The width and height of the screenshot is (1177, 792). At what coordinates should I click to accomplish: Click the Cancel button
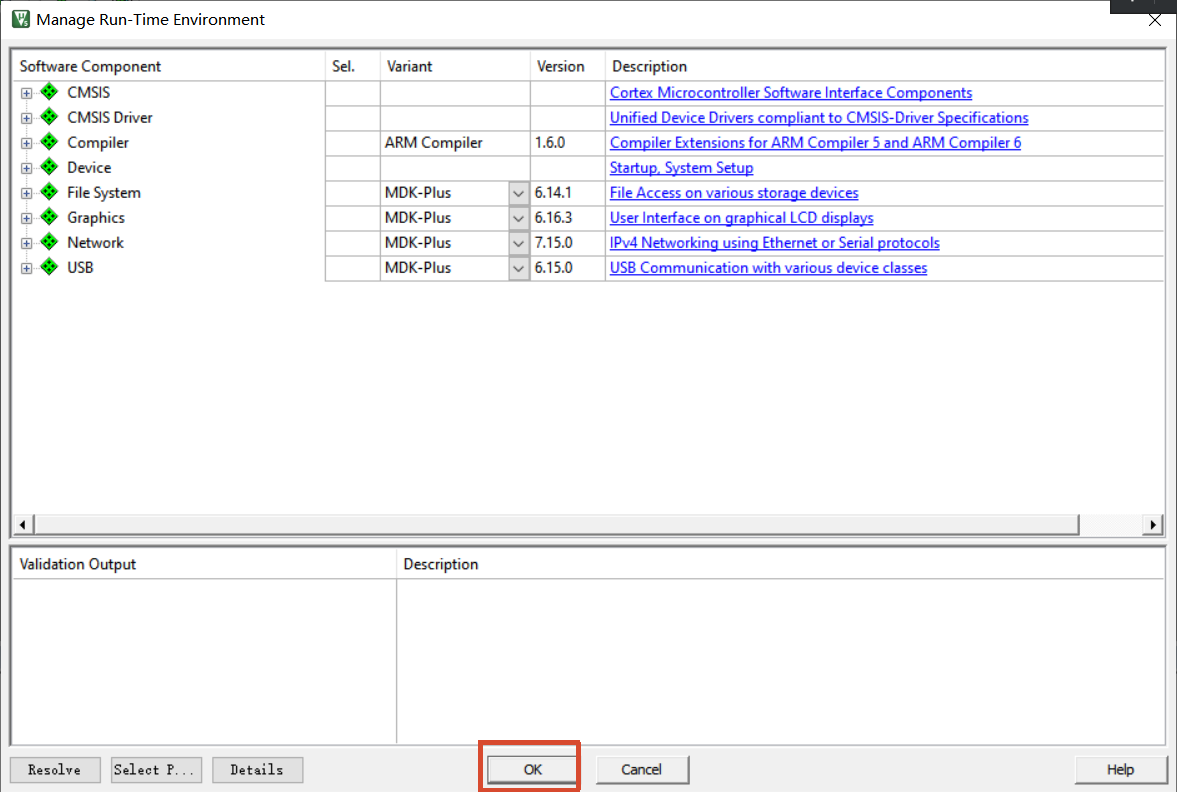(x=642, y=769)
